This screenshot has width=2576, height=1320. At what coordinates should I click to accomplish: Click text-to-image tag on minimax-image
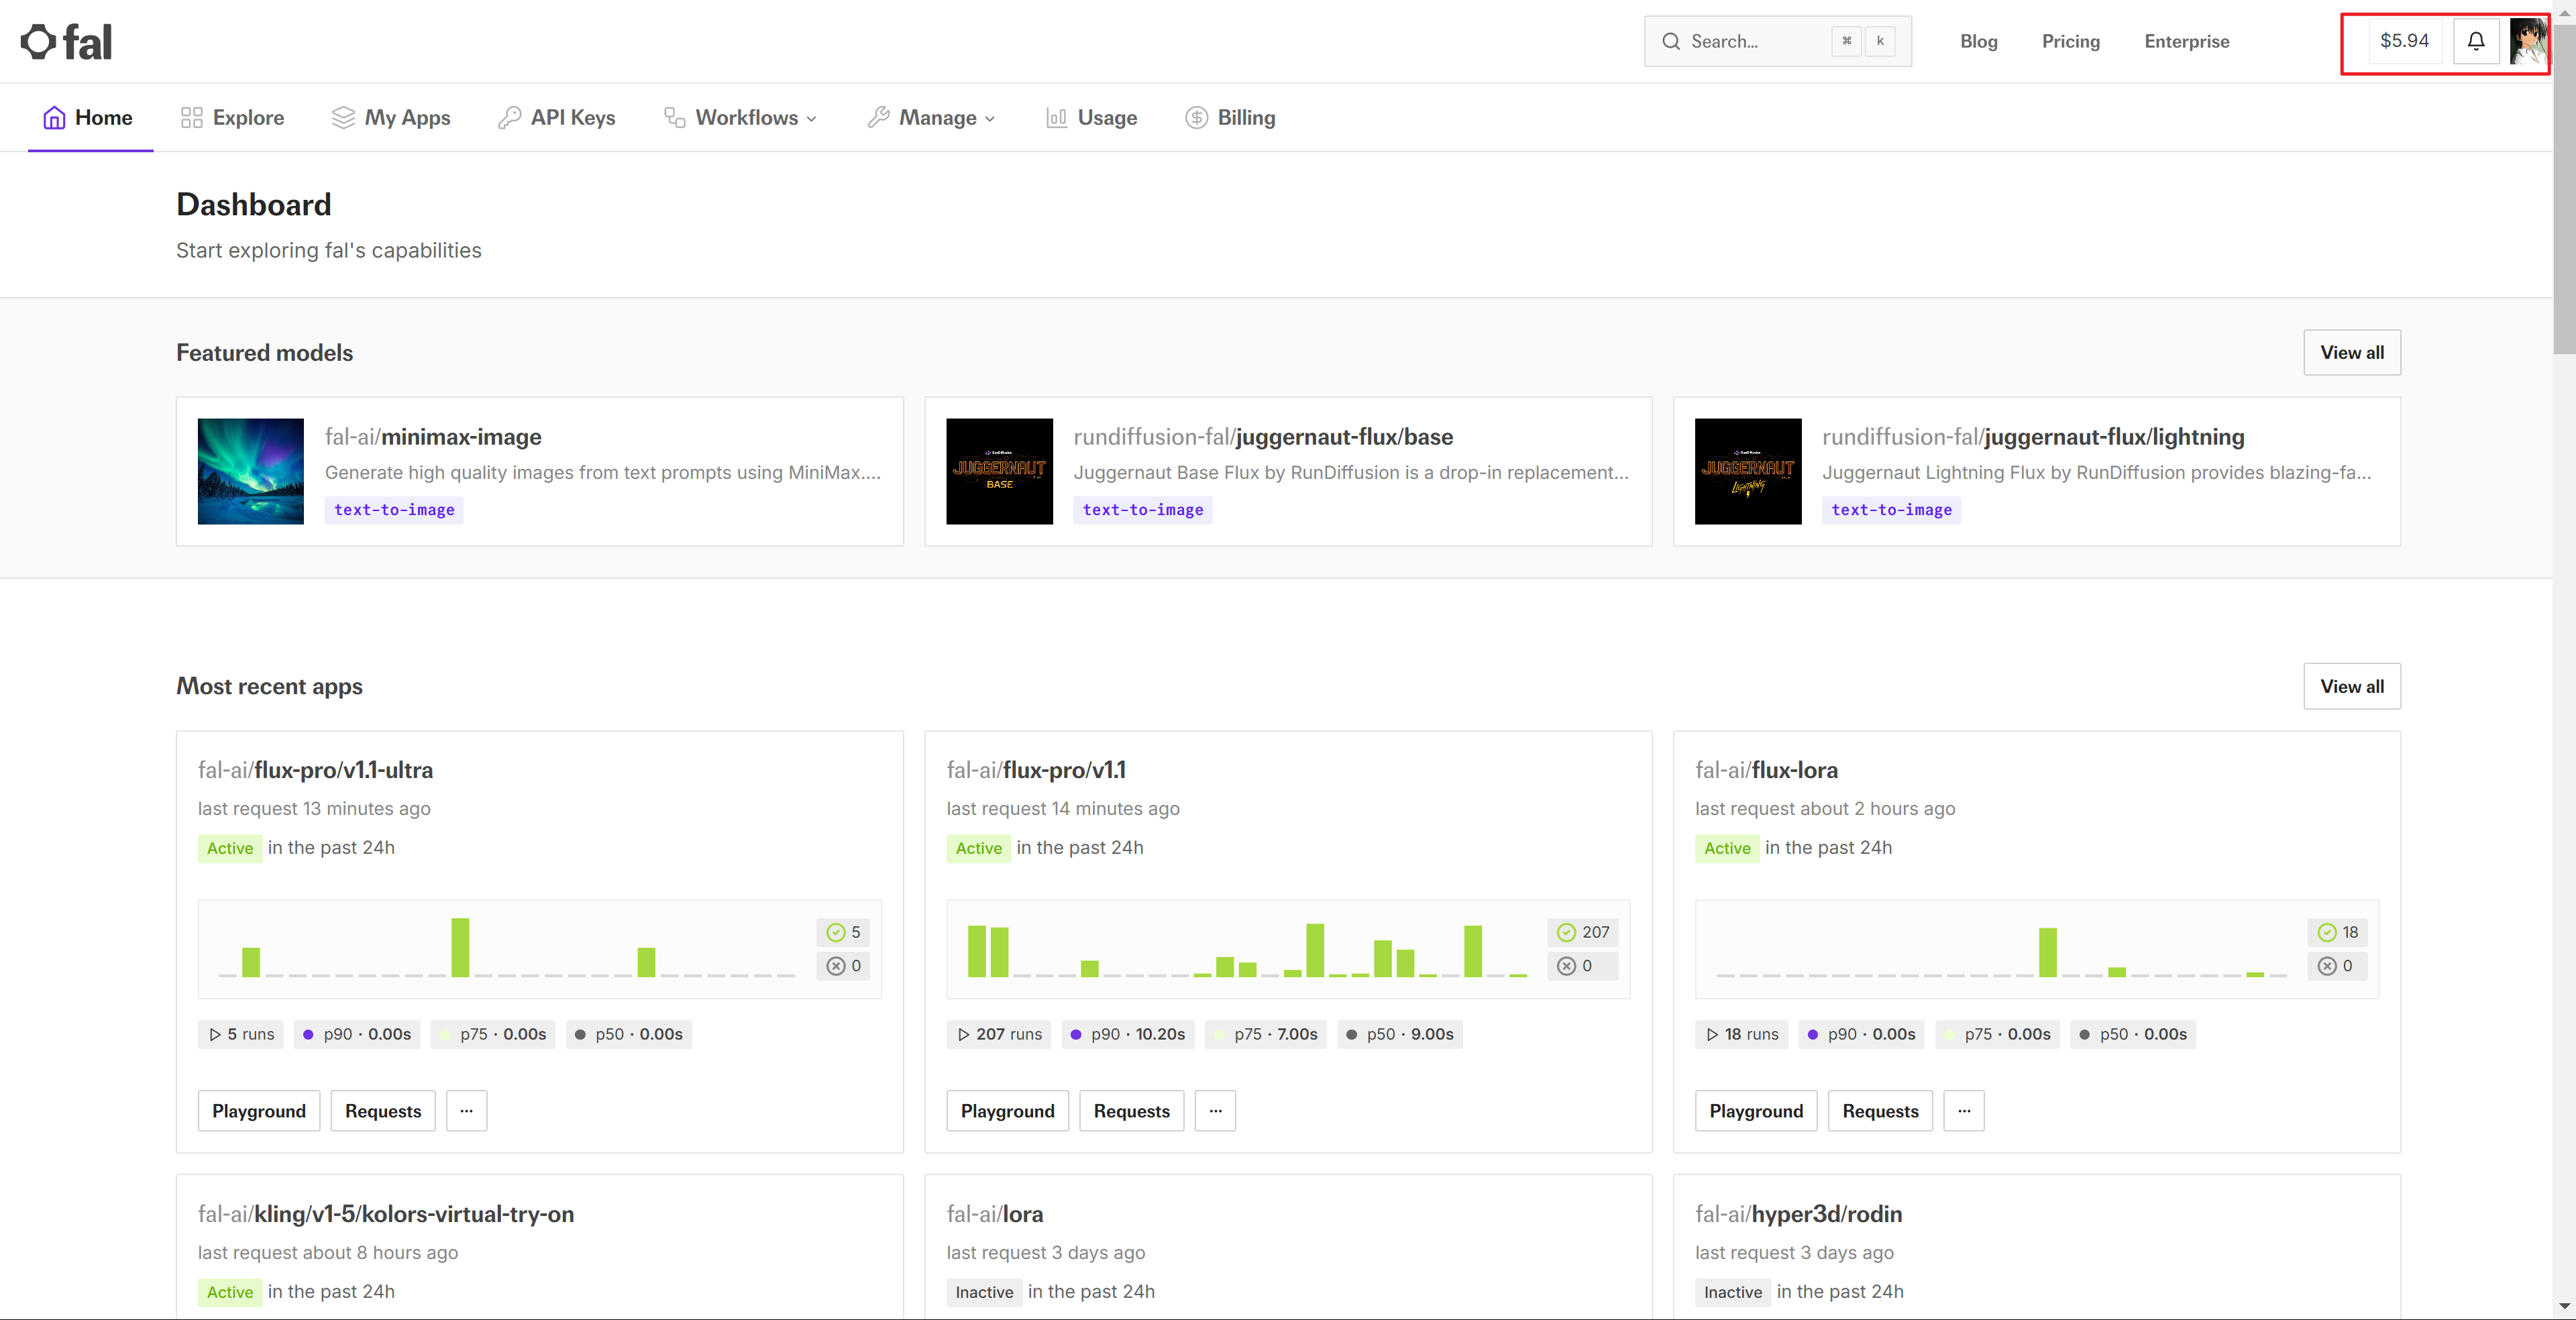pos(394,510)
